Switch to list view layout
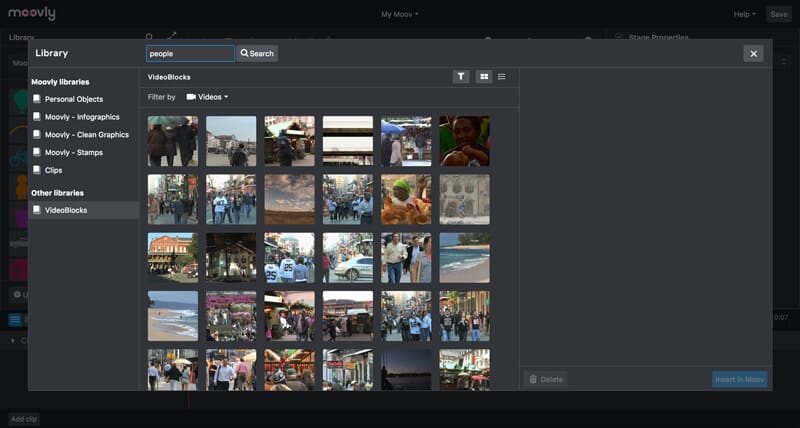The height and width of the screenshot is (428, 800). click(x=502, y=77)
